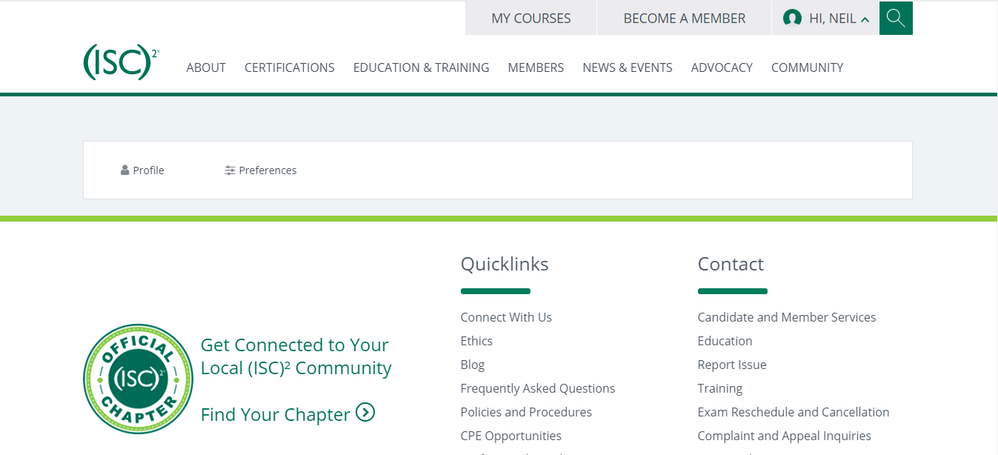The height and width of the screenshot is (455, 998).
Task: Open the Education & Training menu
Action: pos(421,68)
